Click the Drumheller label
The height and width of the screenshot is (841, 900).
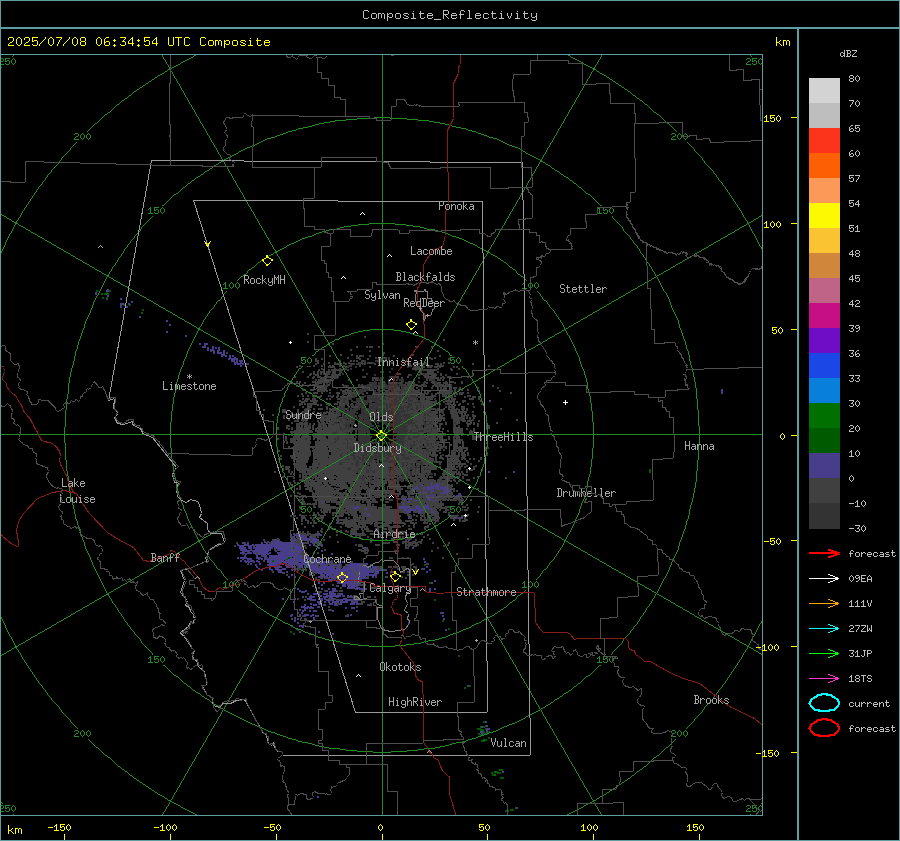pyautogui.click(x=586, y=493)
